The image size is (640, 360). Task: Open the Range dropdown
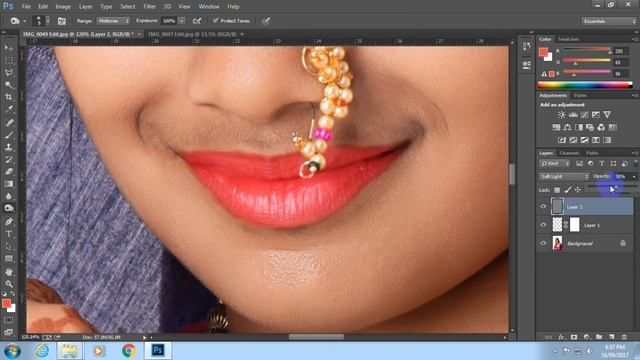pyautogui.click(x=113, y=21)
